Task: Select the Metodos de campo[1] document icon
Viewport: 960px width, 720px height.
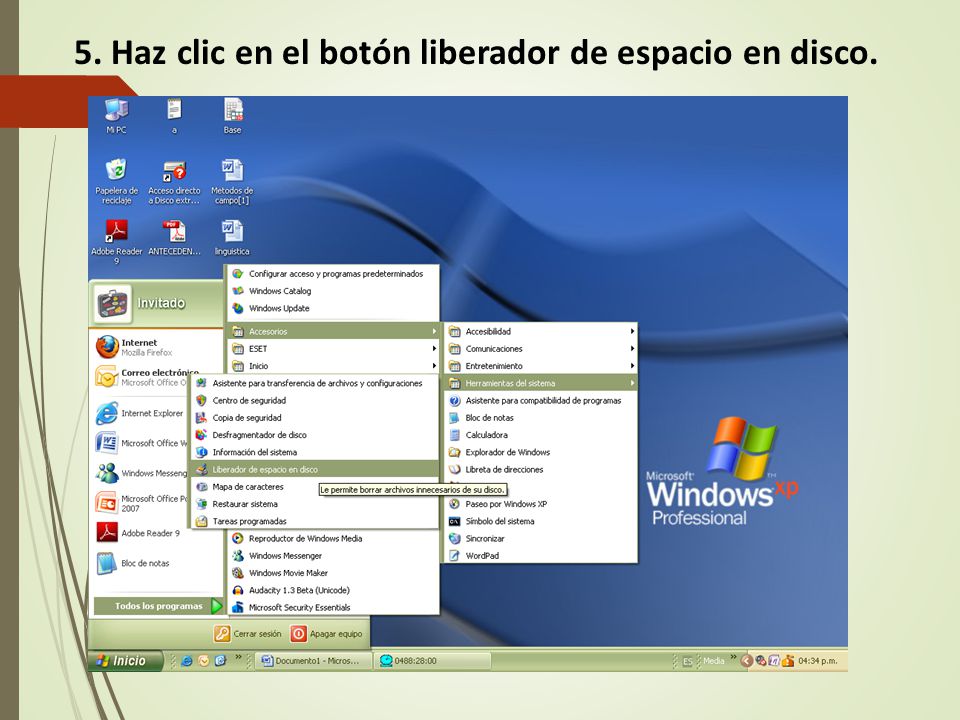Action: tap(232, 181)
